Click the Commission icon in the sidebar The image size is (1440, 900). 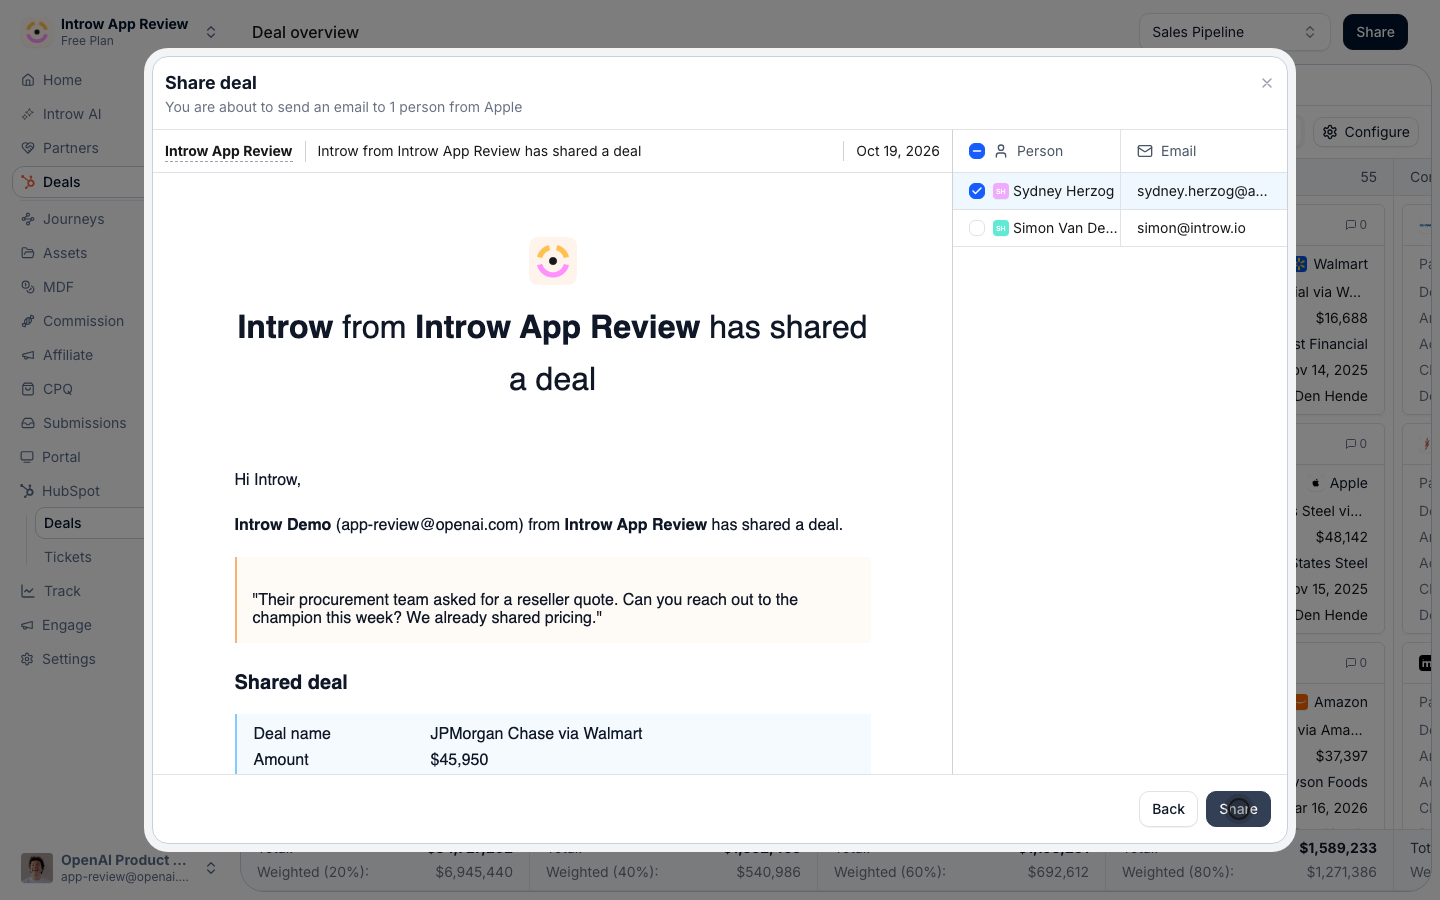coord(28,321)
